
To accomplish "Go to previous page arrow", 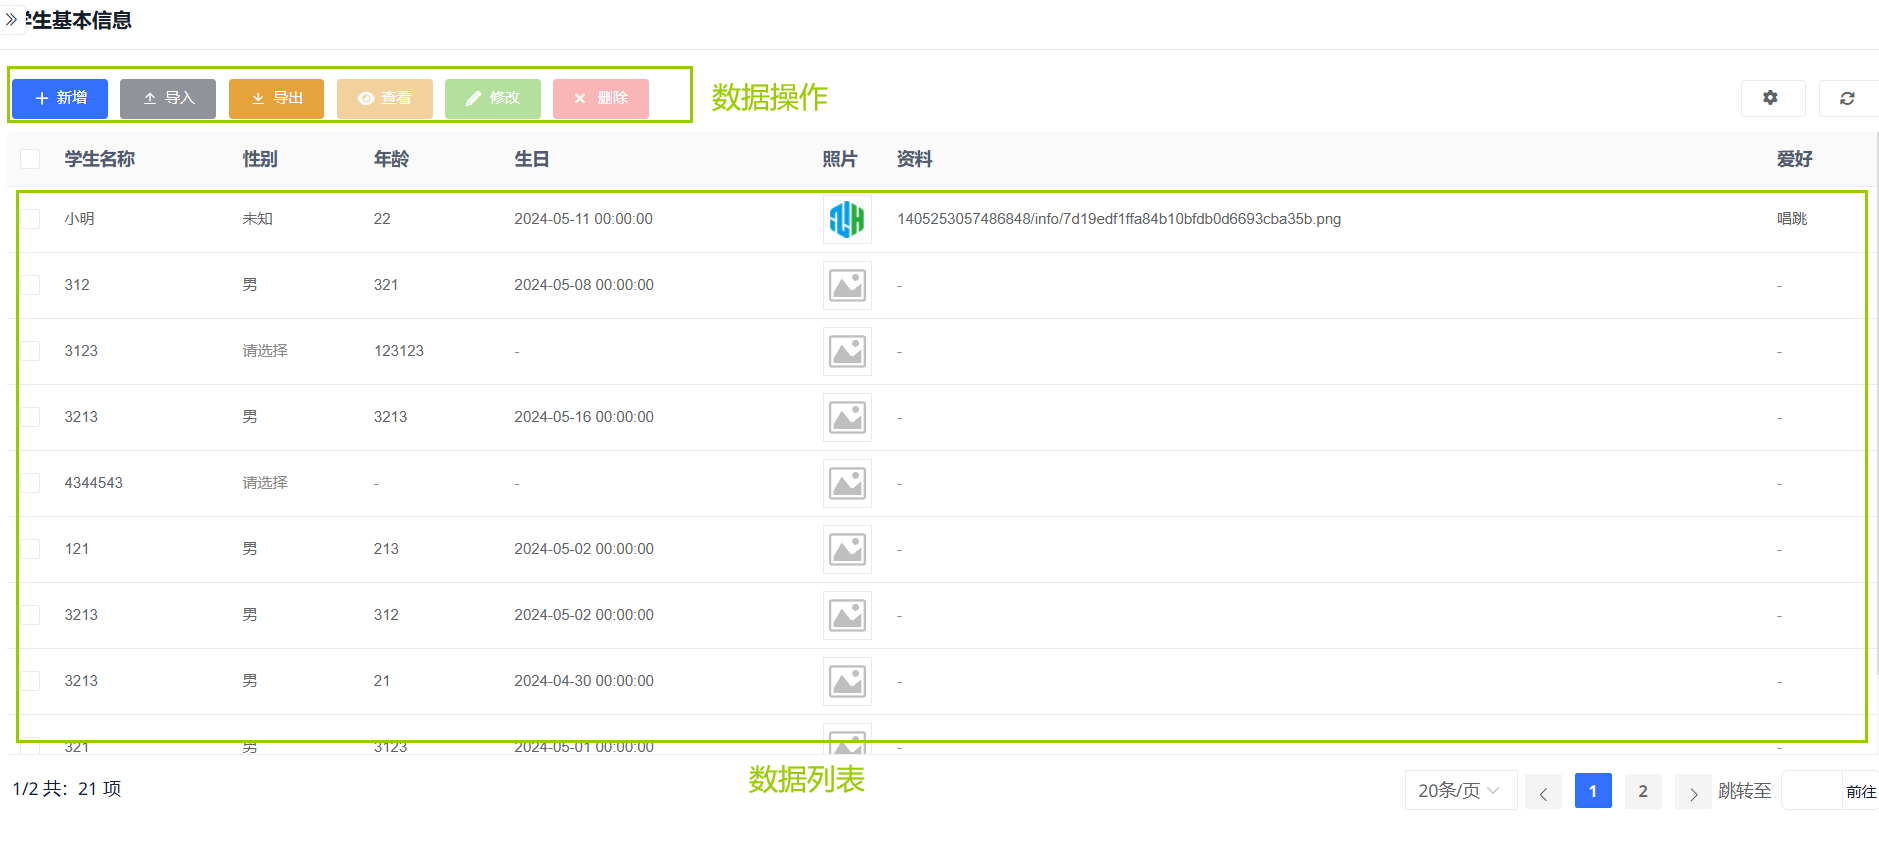I will coord(1543,791).
